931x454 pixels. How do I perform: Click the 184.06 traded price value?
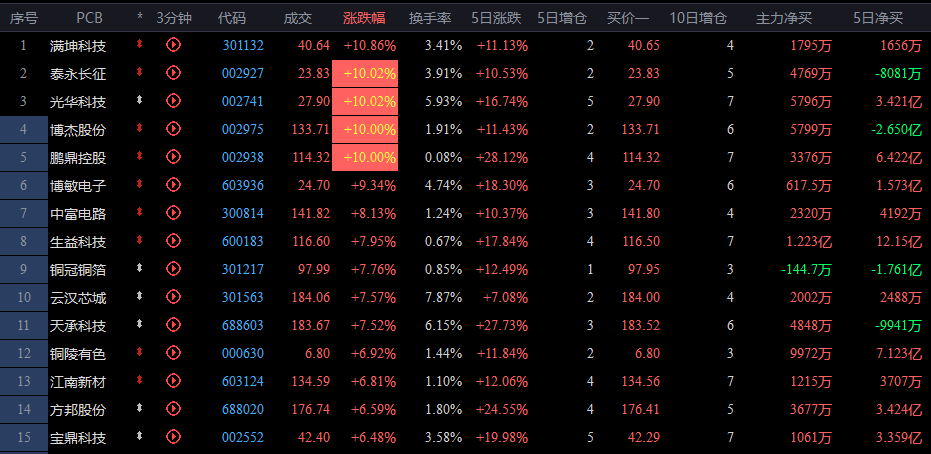(x=311, y=297)
